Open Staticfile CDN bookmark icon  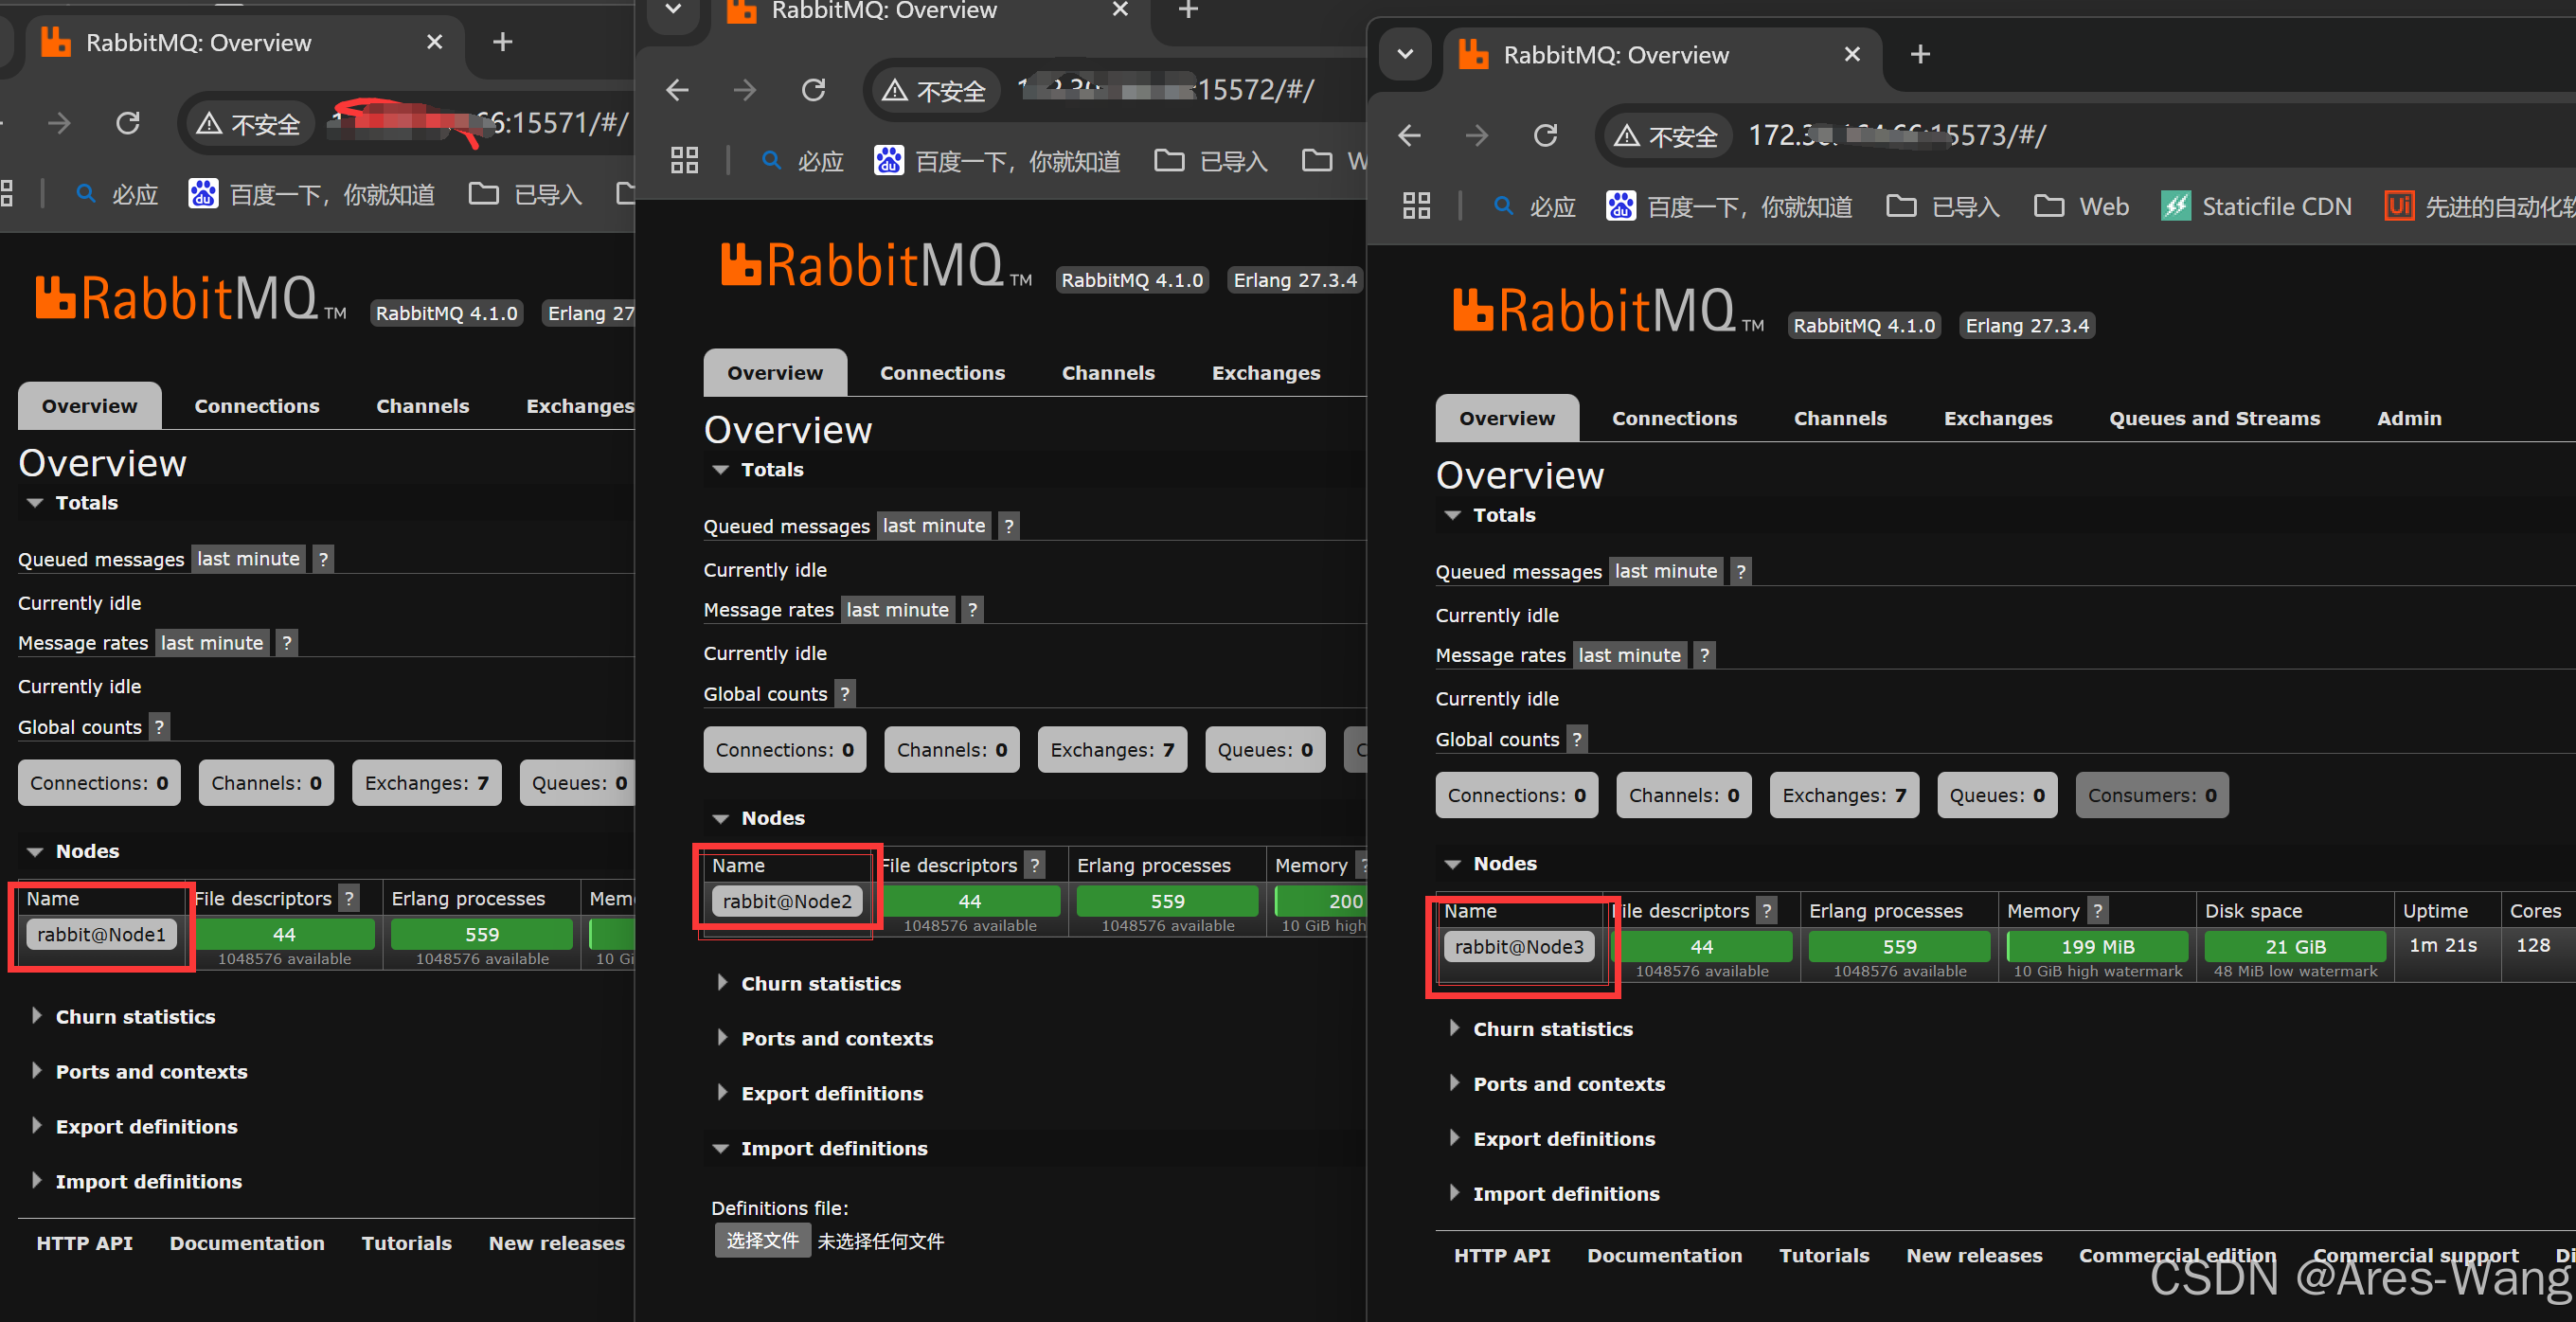[x=2175, y=206]
